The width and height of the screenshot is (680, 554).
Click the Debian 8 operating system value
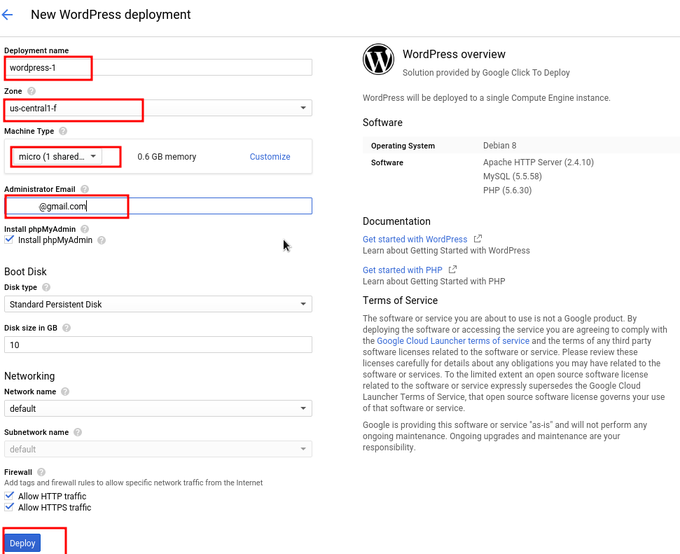point(500,145)
